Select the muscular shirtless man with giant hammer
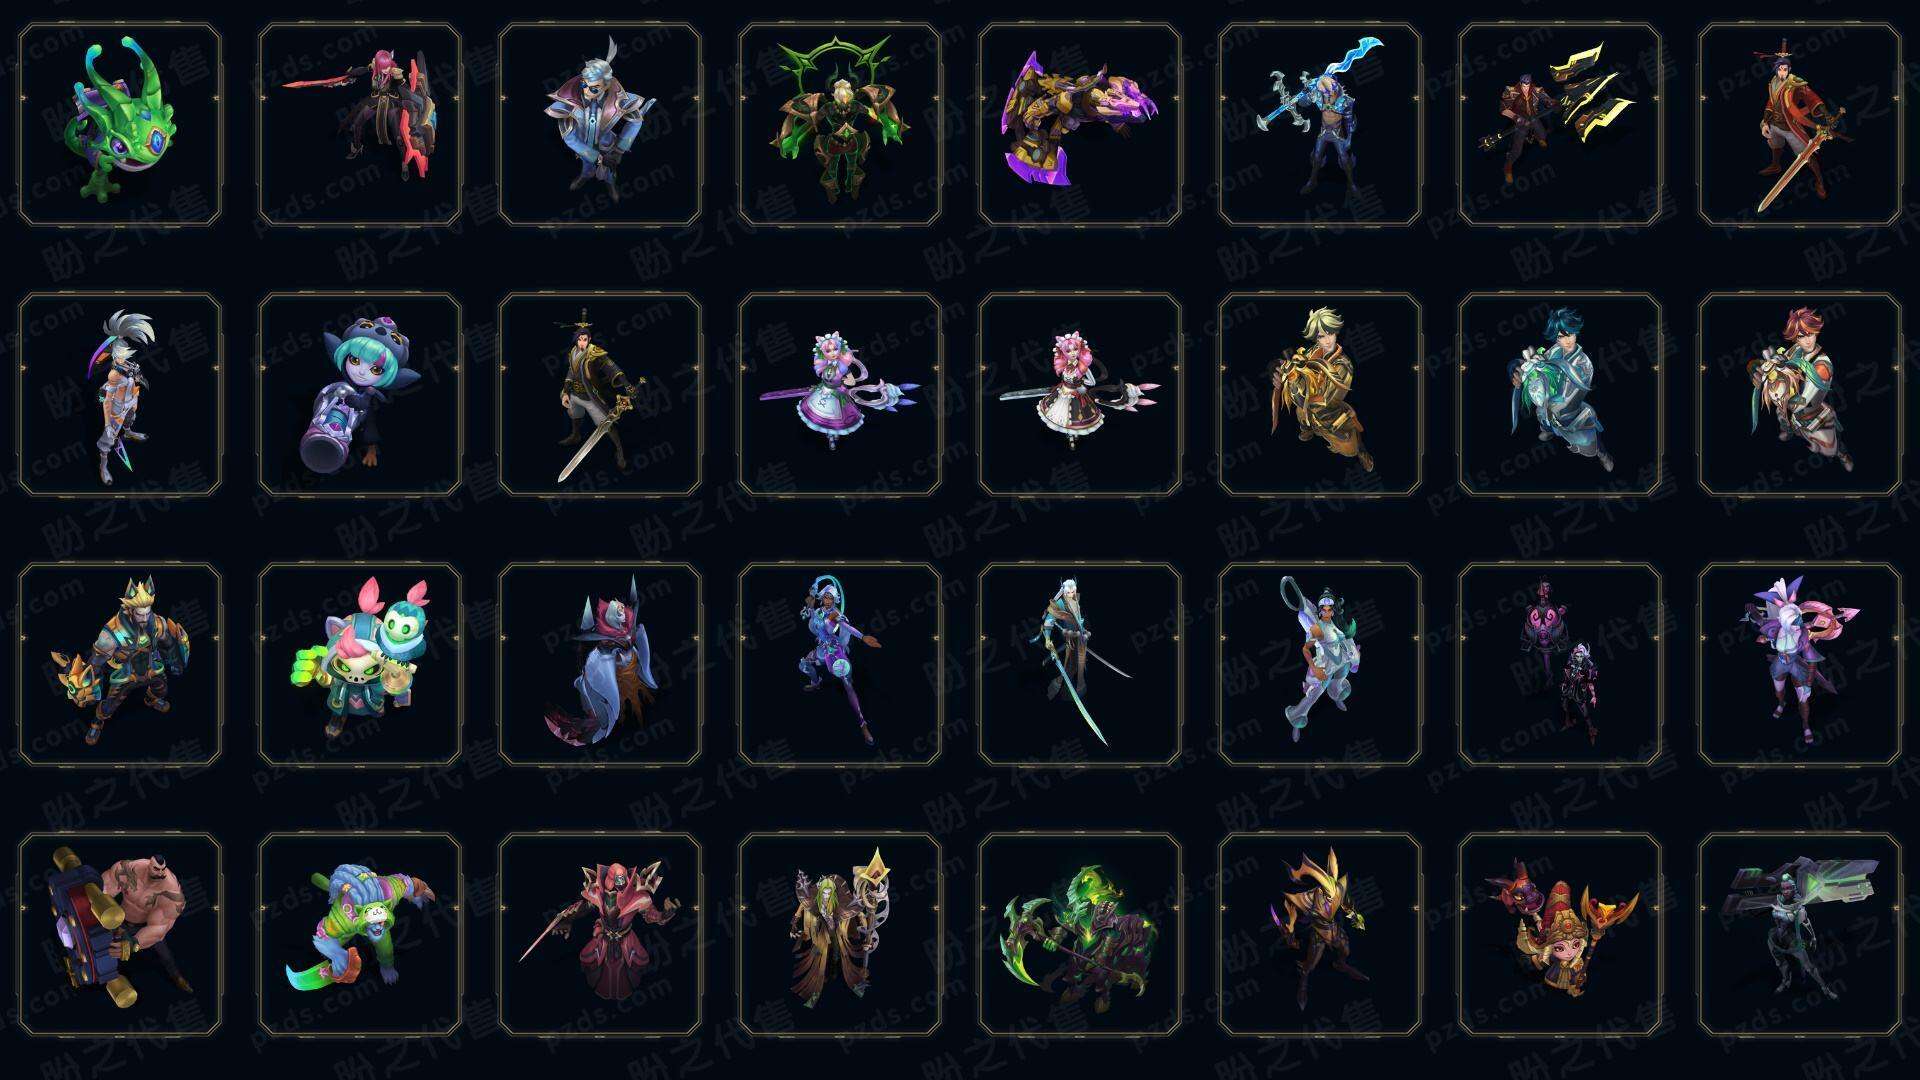 120,934
